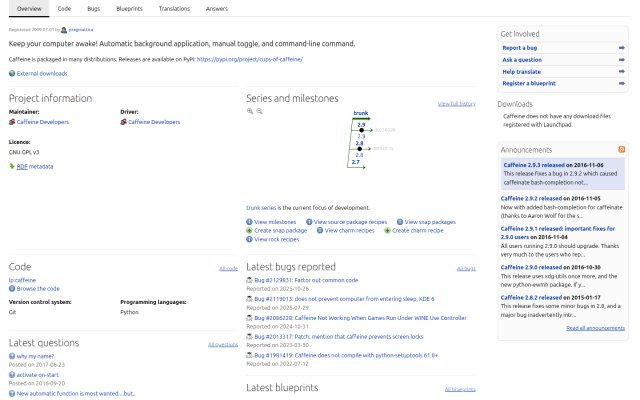This screenshot has width=640, height=400.
Task: Open Create charm recipe link
Action: click(x=418, y=231)
